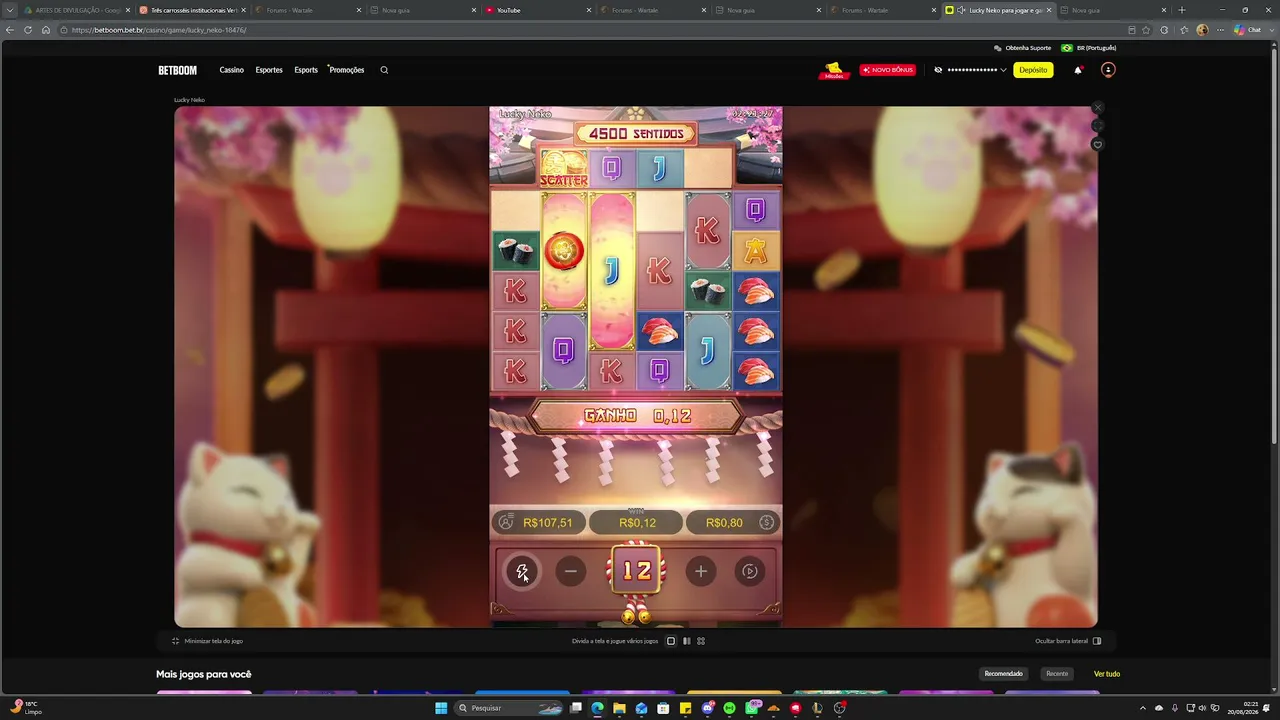Image resolution: width=1280 pixels, height=720 pixels.
Task: Reload the page
Action: pos(28,30)
